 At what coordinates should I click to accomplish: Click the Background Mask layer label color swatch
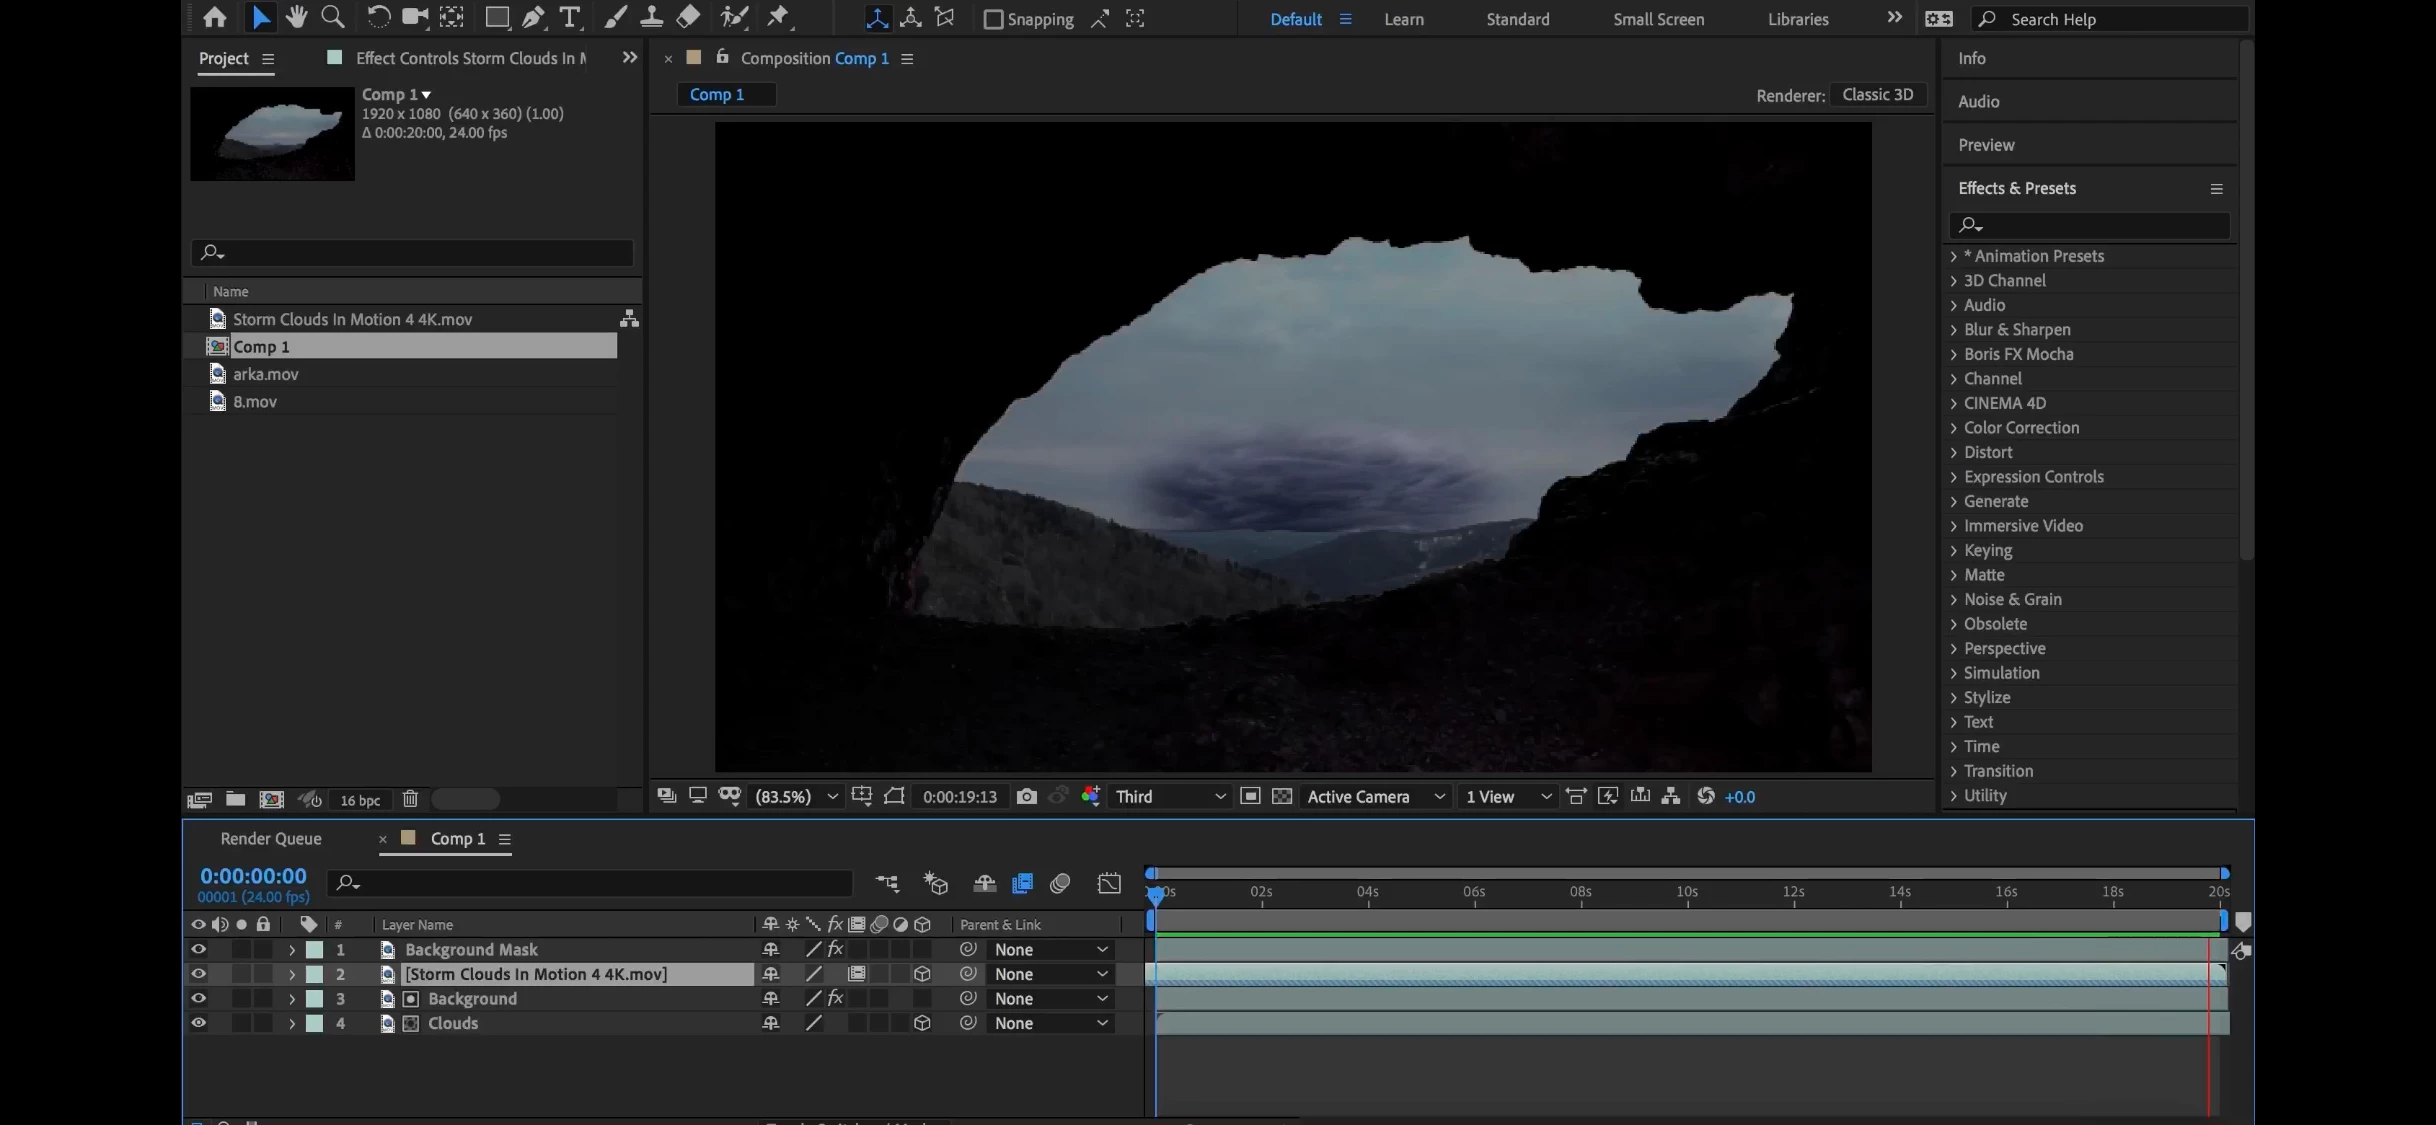tap(314, 949)
